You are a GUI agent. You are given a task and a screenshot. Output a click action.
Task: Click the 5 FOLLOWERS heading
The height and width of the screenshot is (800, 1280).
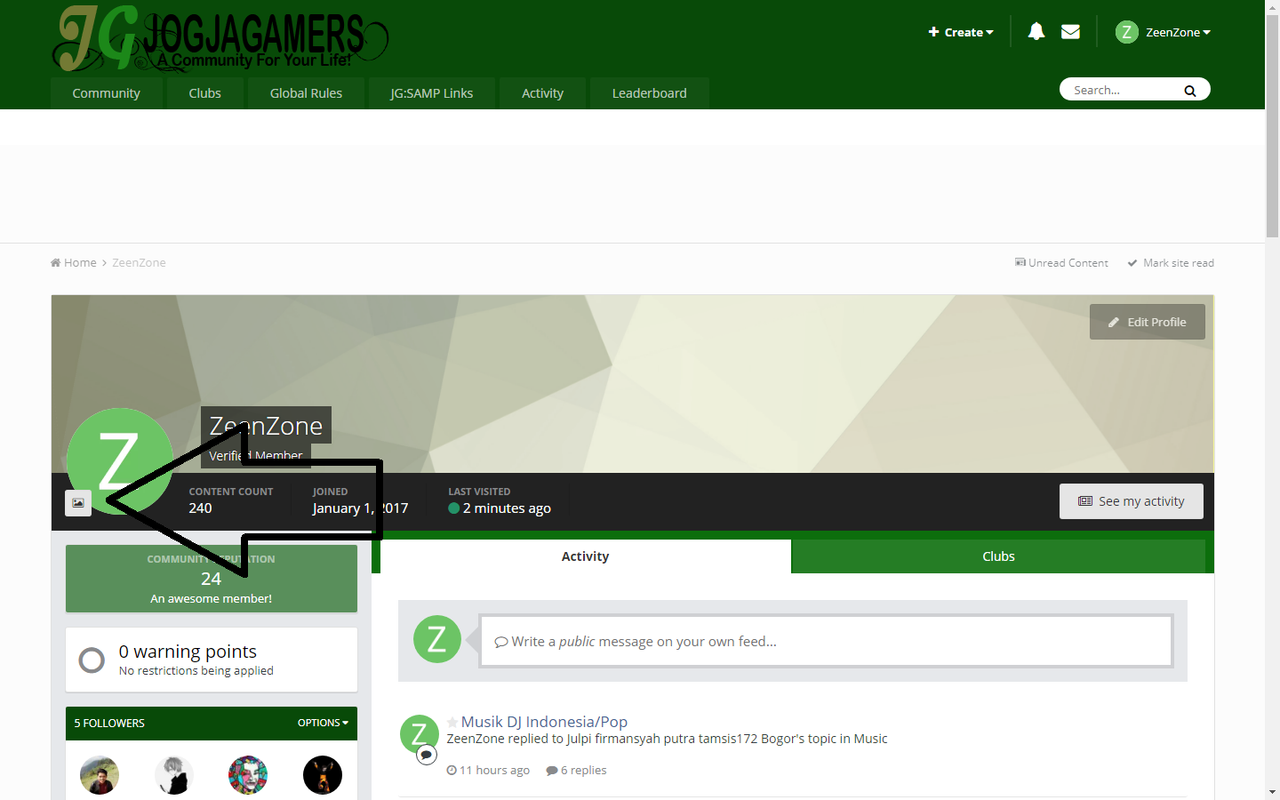pos(109,723)
